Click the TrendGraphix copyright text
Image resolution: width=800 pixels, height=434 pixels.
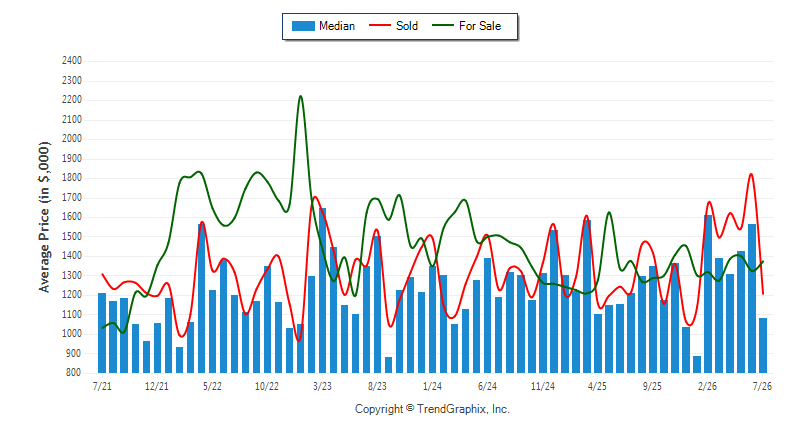pos(432,409)
